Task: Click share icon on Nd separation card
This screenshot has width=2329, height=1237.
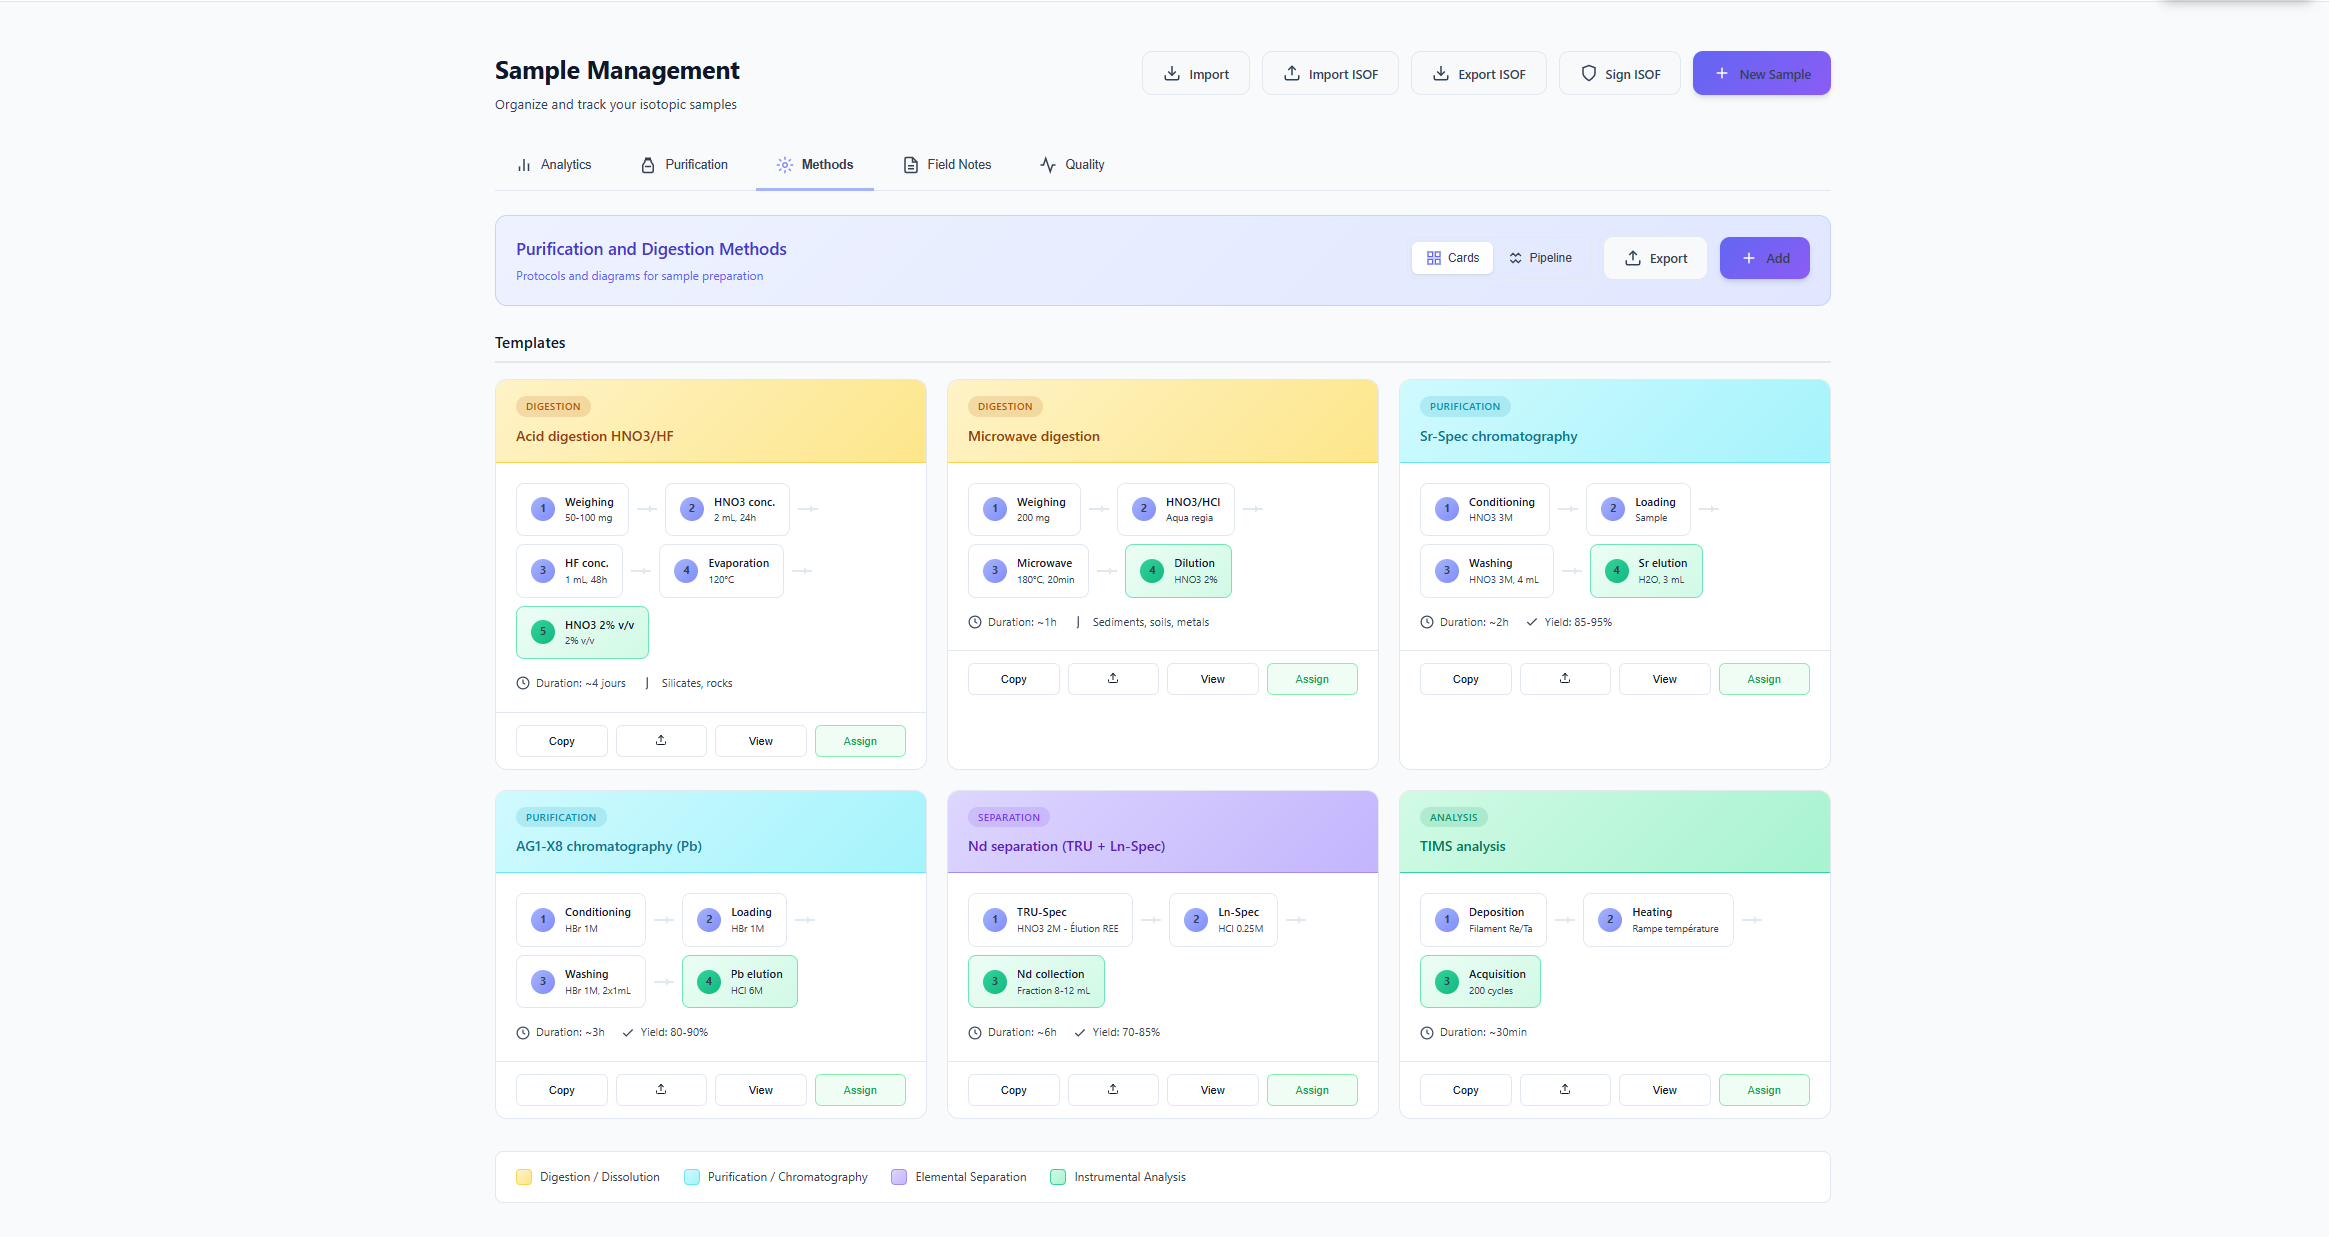Action: point(1113,1090)
